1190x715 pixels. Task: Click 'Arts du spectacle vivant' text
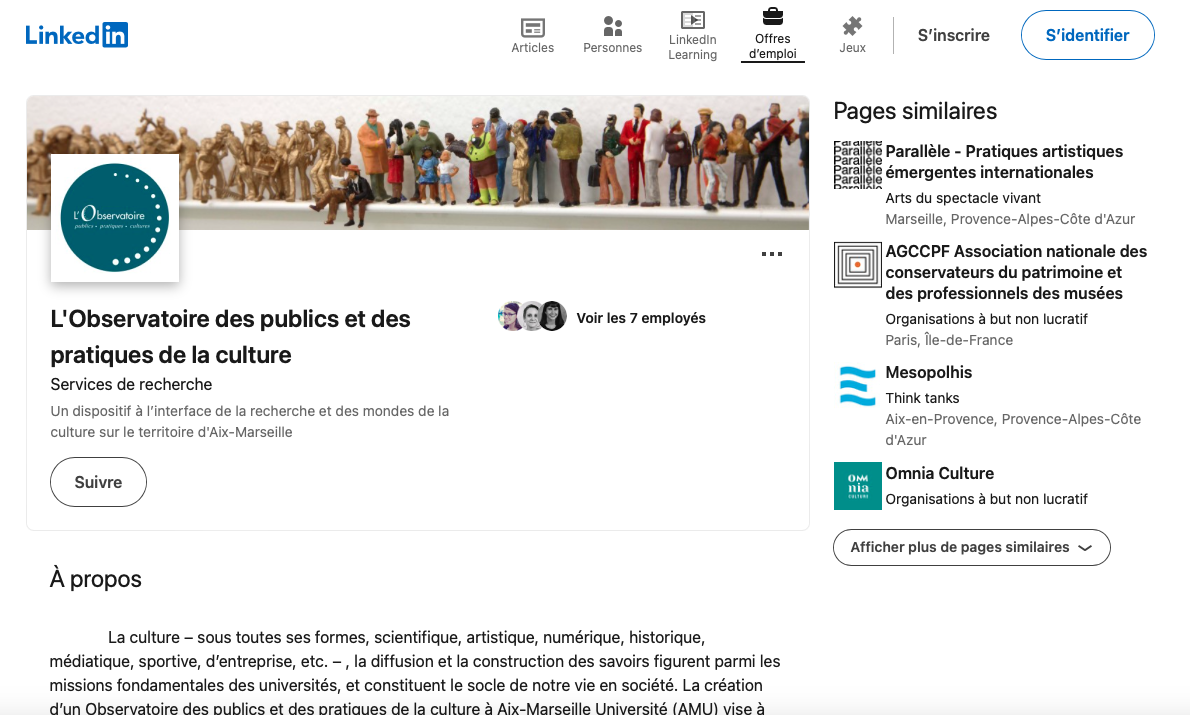[x=963, y=198]
